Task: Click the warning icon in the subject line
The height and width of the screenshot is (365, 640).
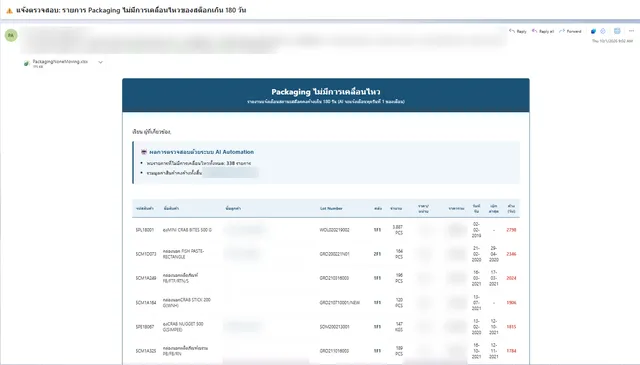Action: [9, 11]
